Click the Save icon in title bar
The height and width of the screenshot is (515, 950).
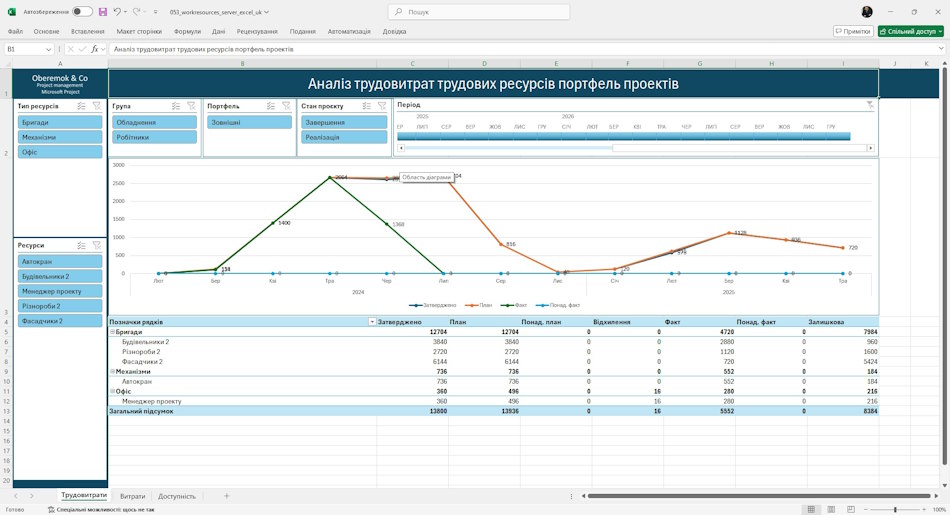click(x=102, y=12)
